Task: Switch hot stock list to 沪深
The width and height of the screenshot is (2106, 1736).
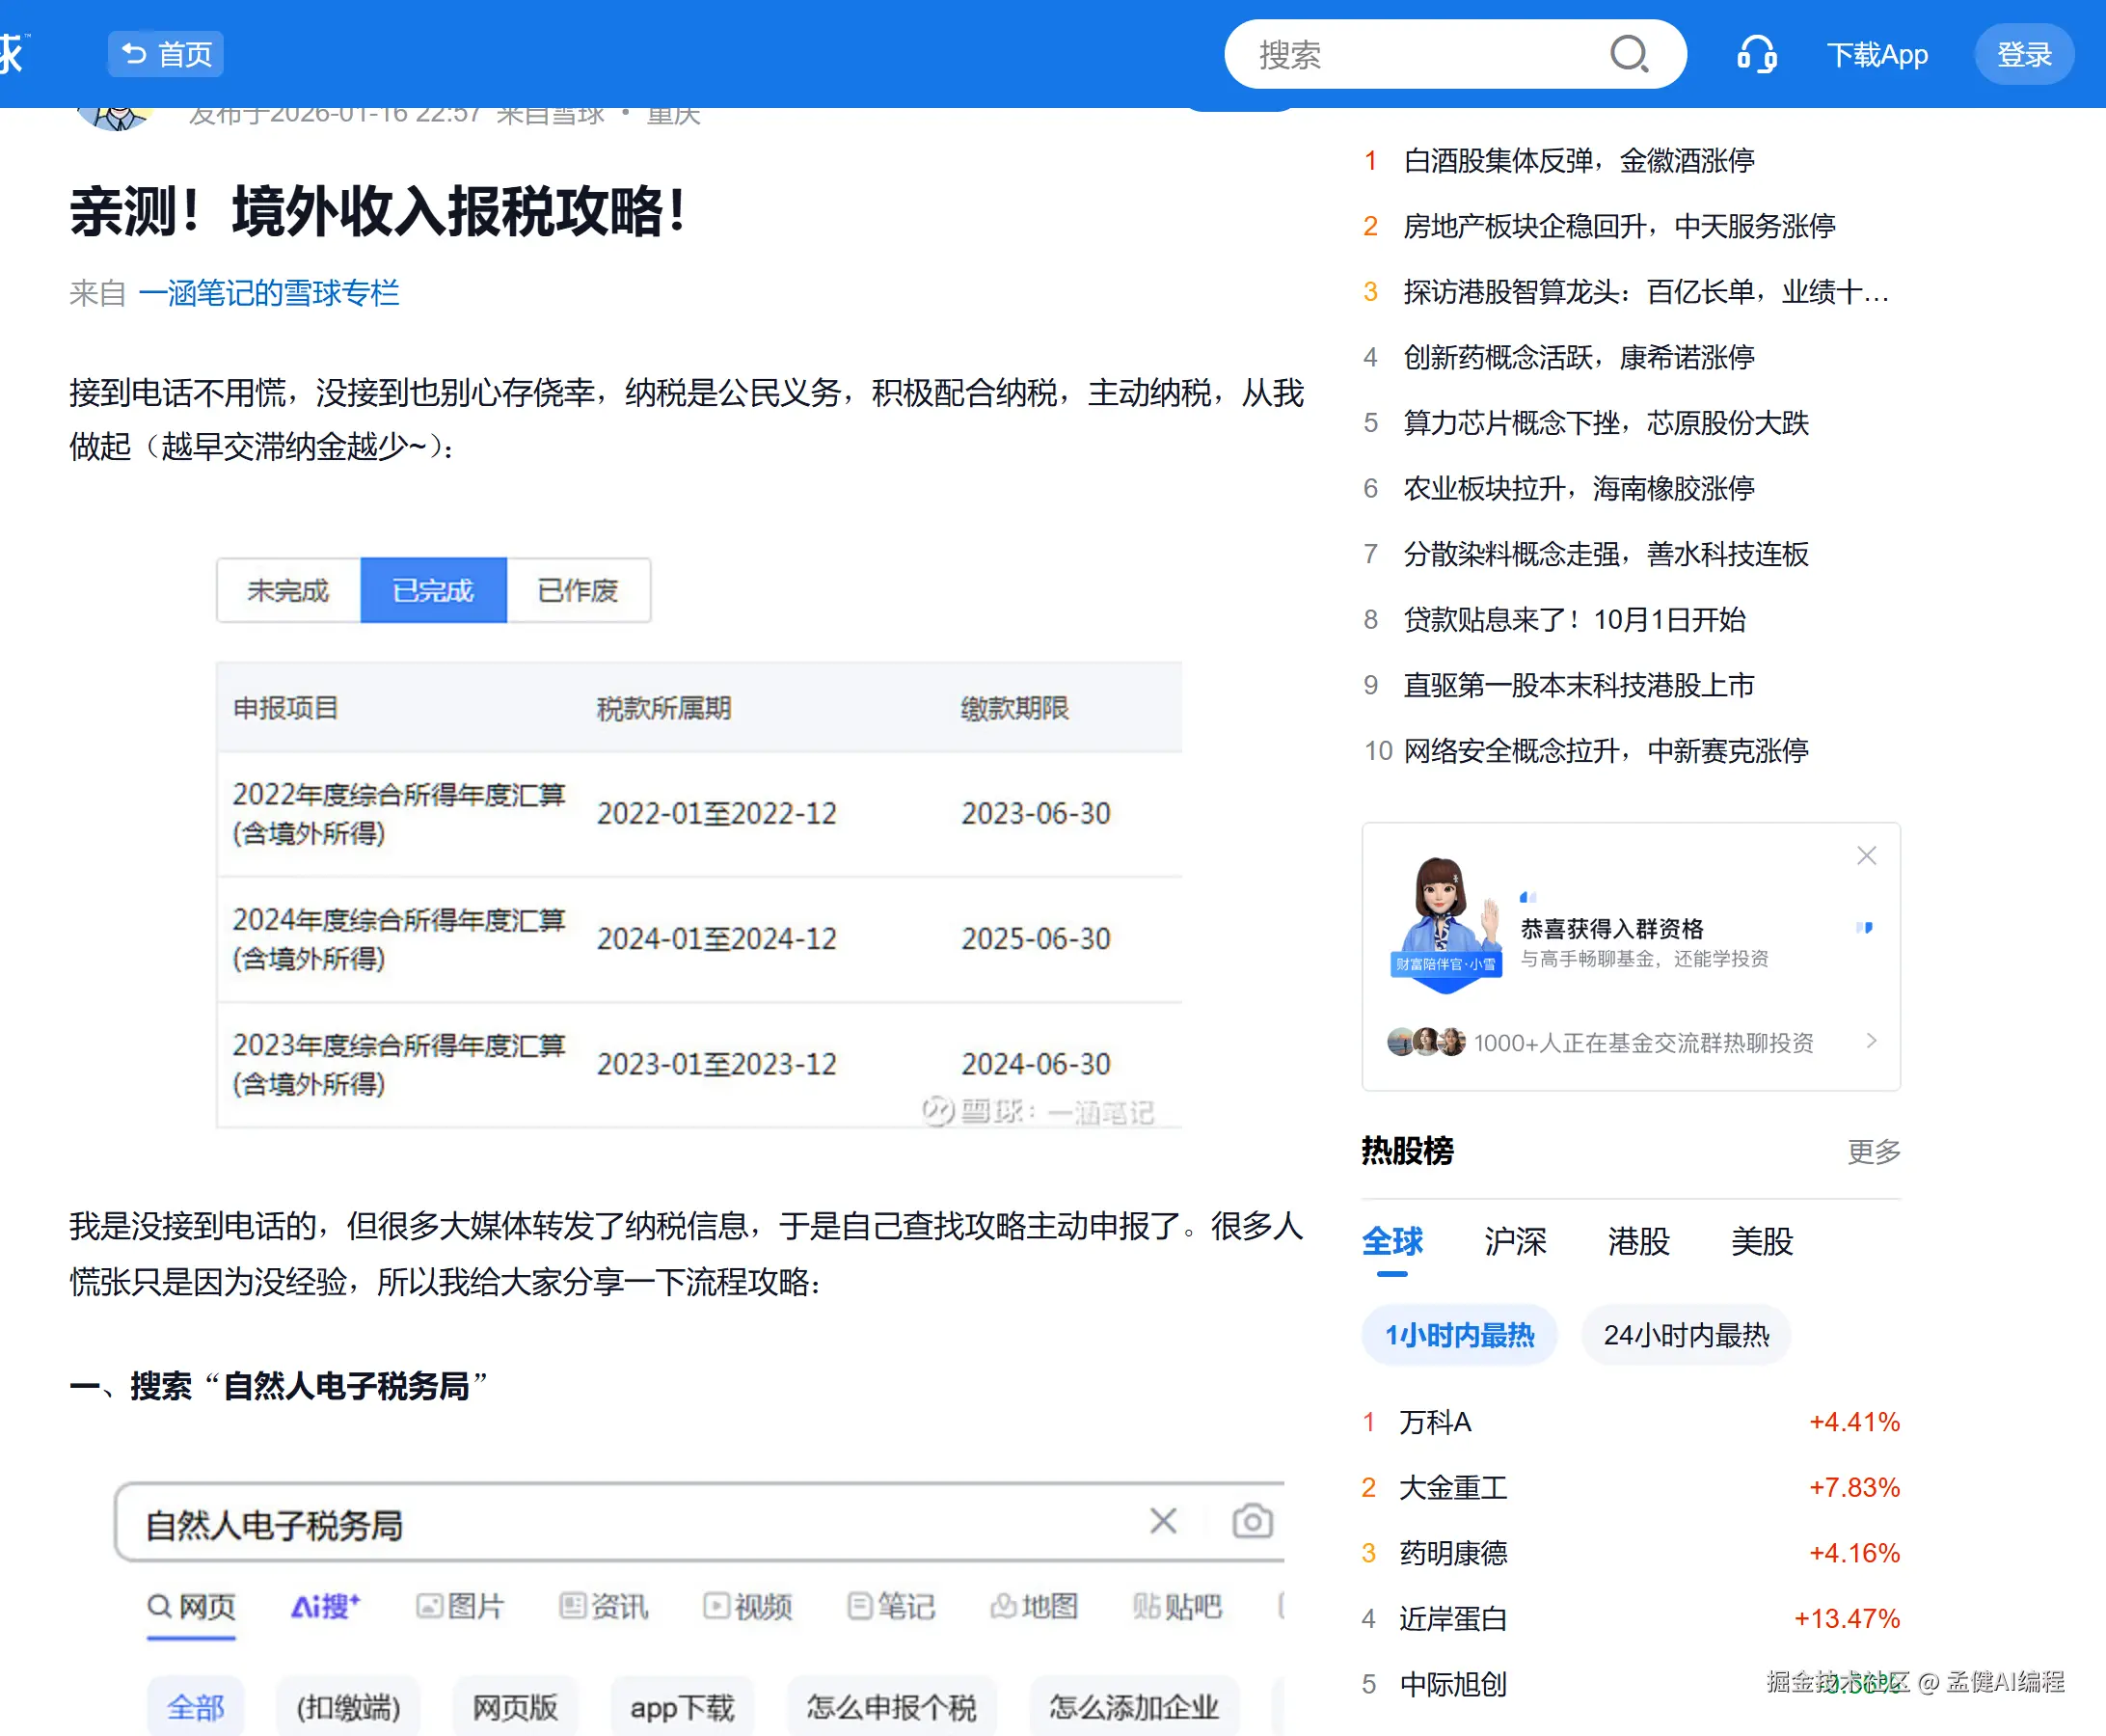Action: pyautogui.click(x=1515, y=1241)
